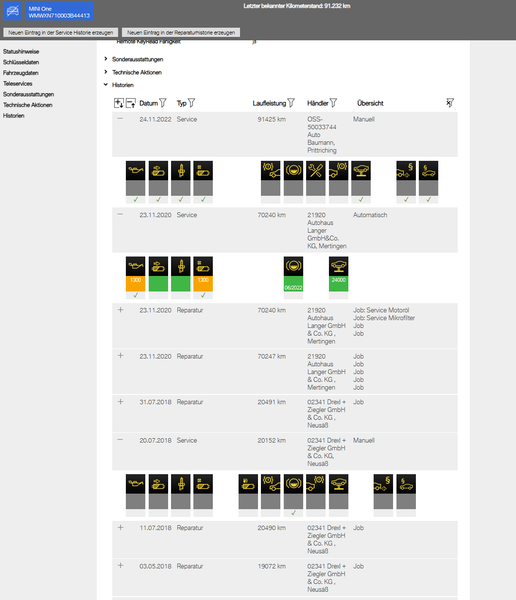Open Teleservices in the sidebar
Viewport: 516px width, 600px height.
(x=18, y=83)
